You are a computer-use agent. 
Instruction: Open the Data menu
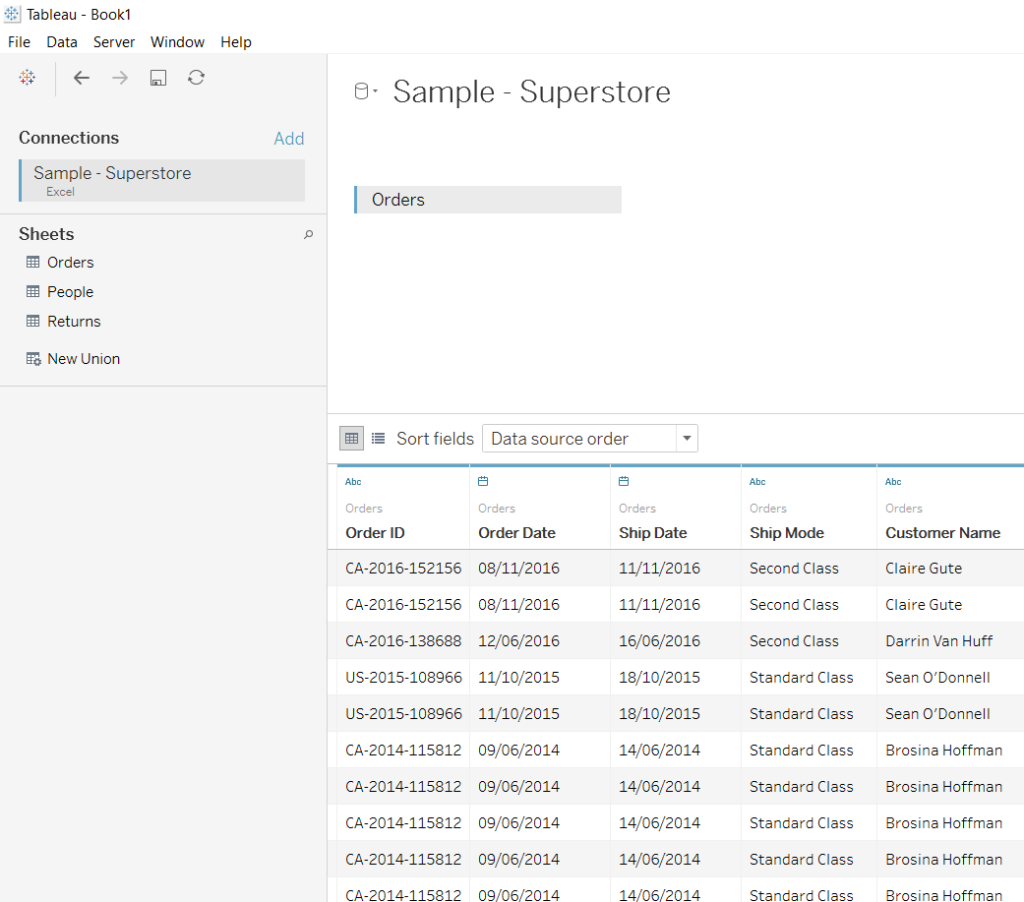pos(62,42)
